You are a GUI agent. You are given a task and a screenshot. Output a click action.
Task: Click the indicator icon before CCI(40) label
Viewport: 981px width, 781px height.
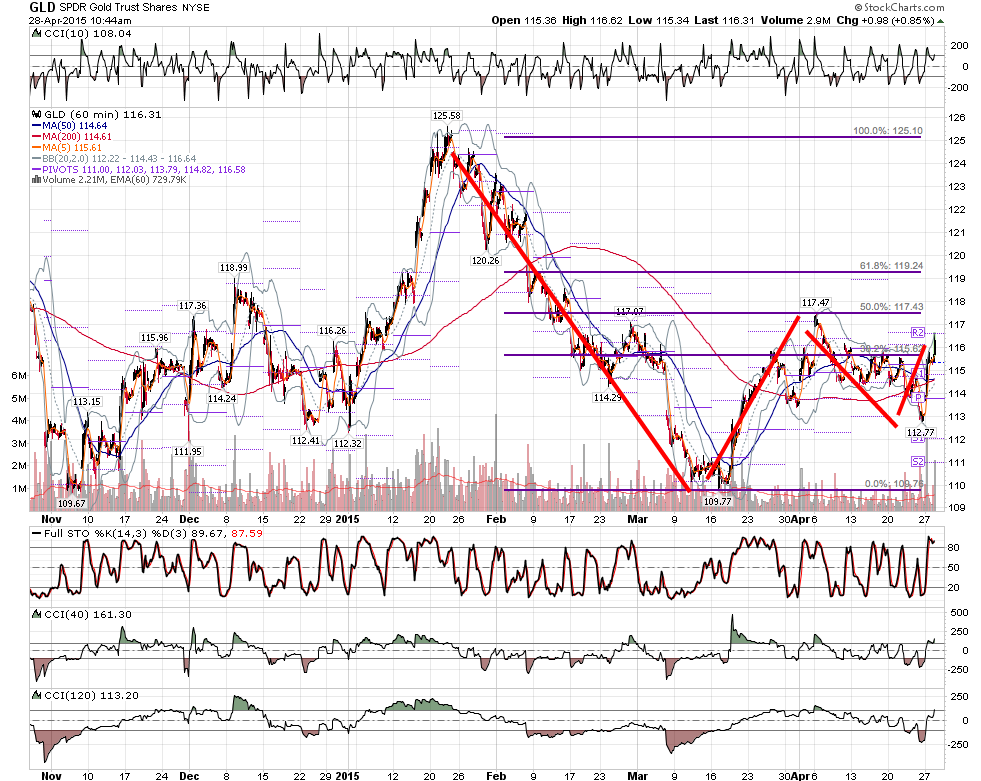pyautogui.click(x=37, y=615)
